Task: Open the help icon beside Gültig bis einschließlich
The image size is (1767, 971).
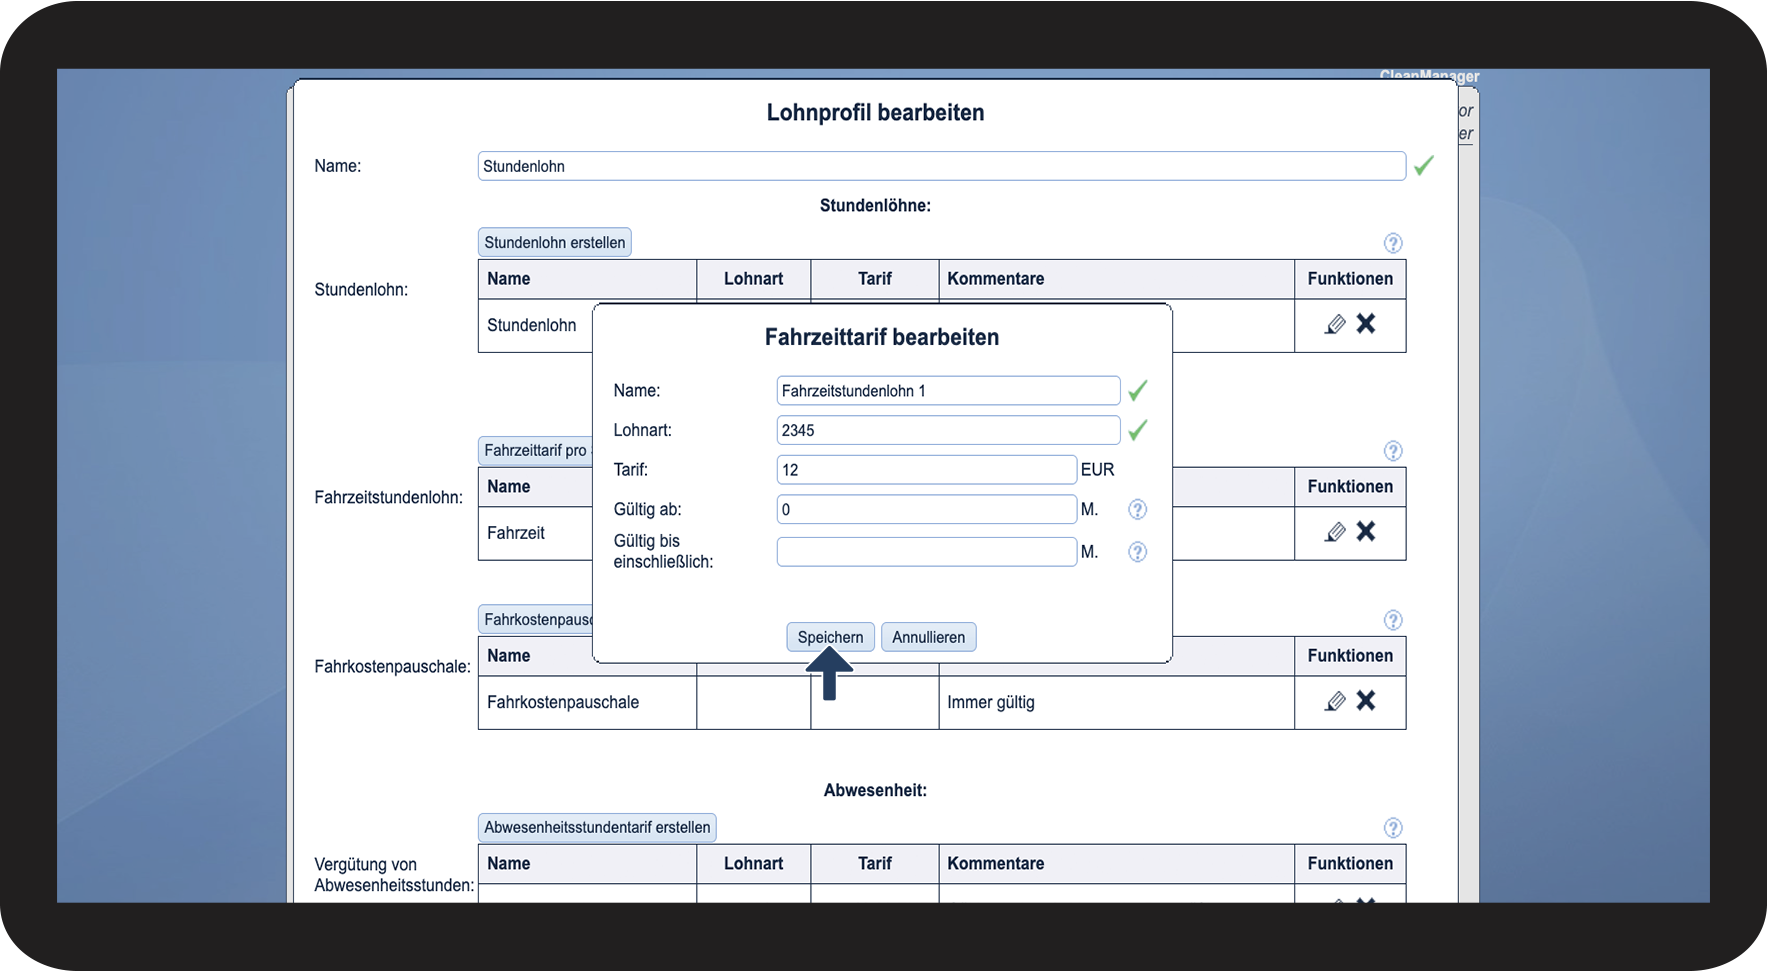Action: coord(1137,552)
